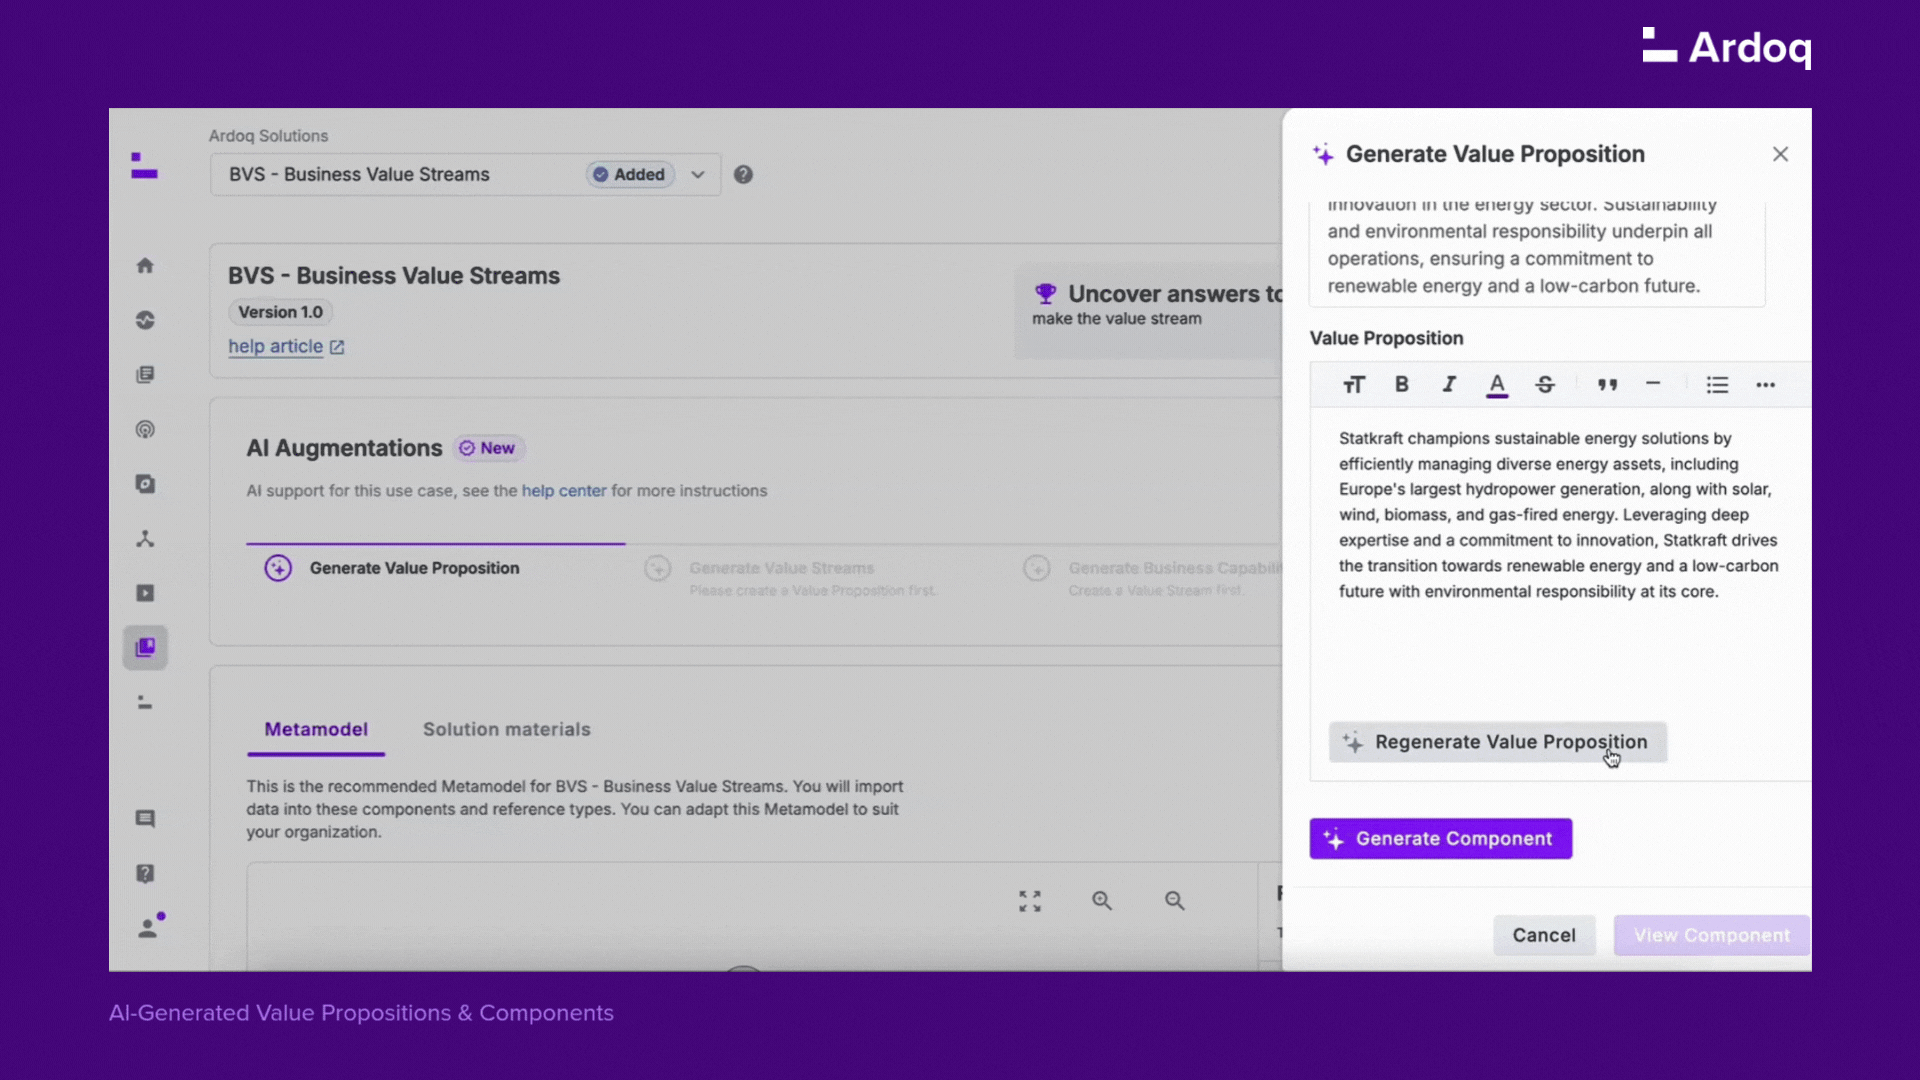The width and height of the screenshot is (1920, 1080).
Task: Open the home icon in left sidebar
Action: point(145,265)
